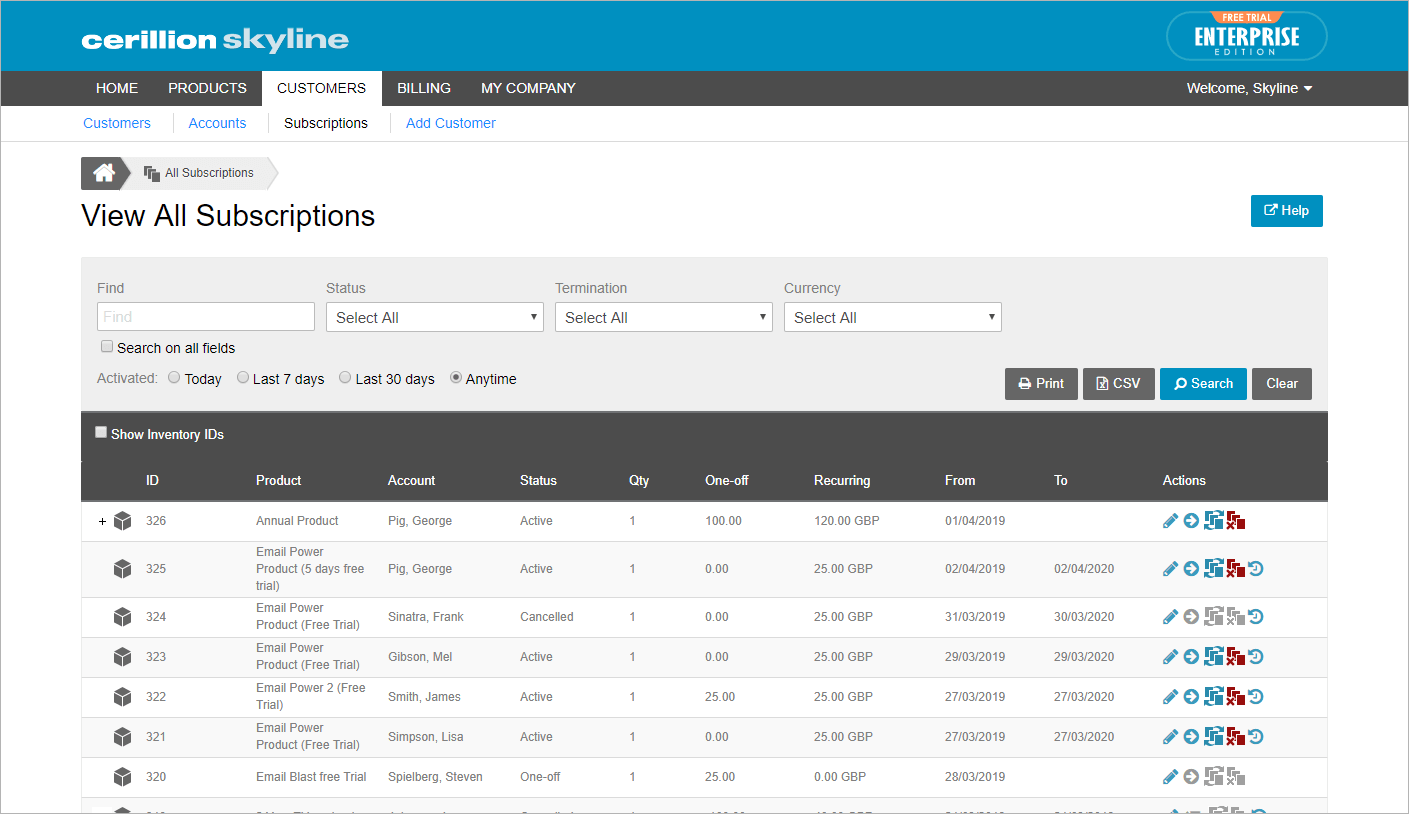Image resolution: width=1409 pixels, height=814 pixels.
Task: Choose the Last 7 days radio option
Action: pyautogui.click(x=243, y=378)
